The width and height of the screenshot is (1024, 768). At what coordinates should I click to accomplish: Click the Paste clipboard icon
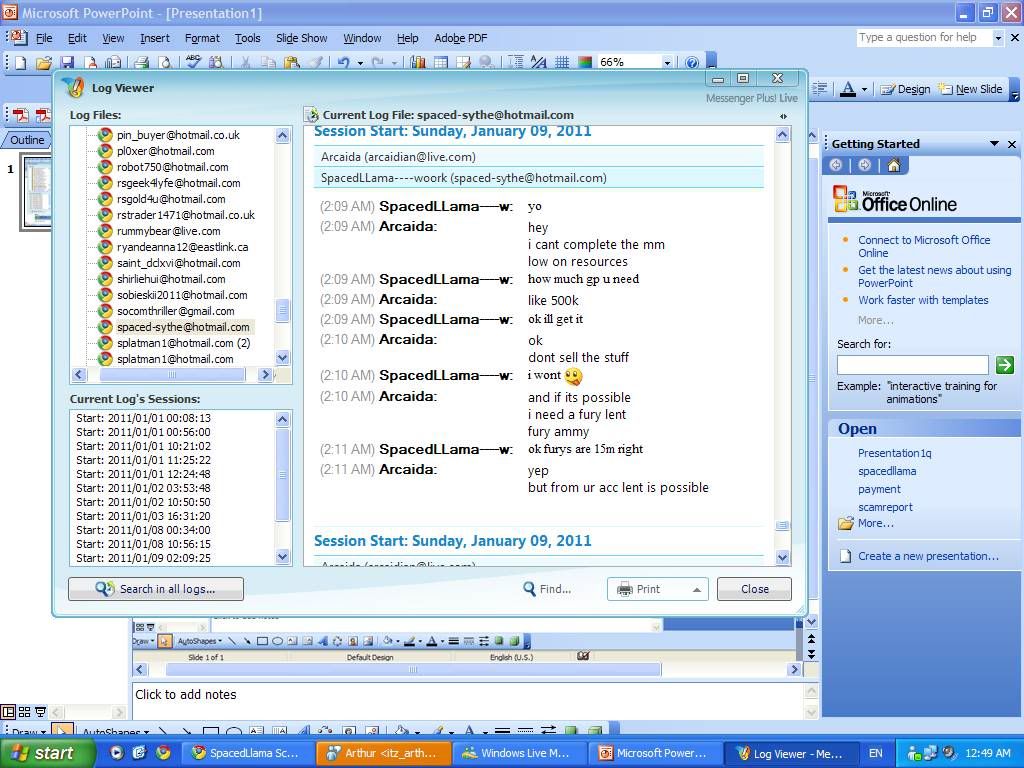[292, 63]
